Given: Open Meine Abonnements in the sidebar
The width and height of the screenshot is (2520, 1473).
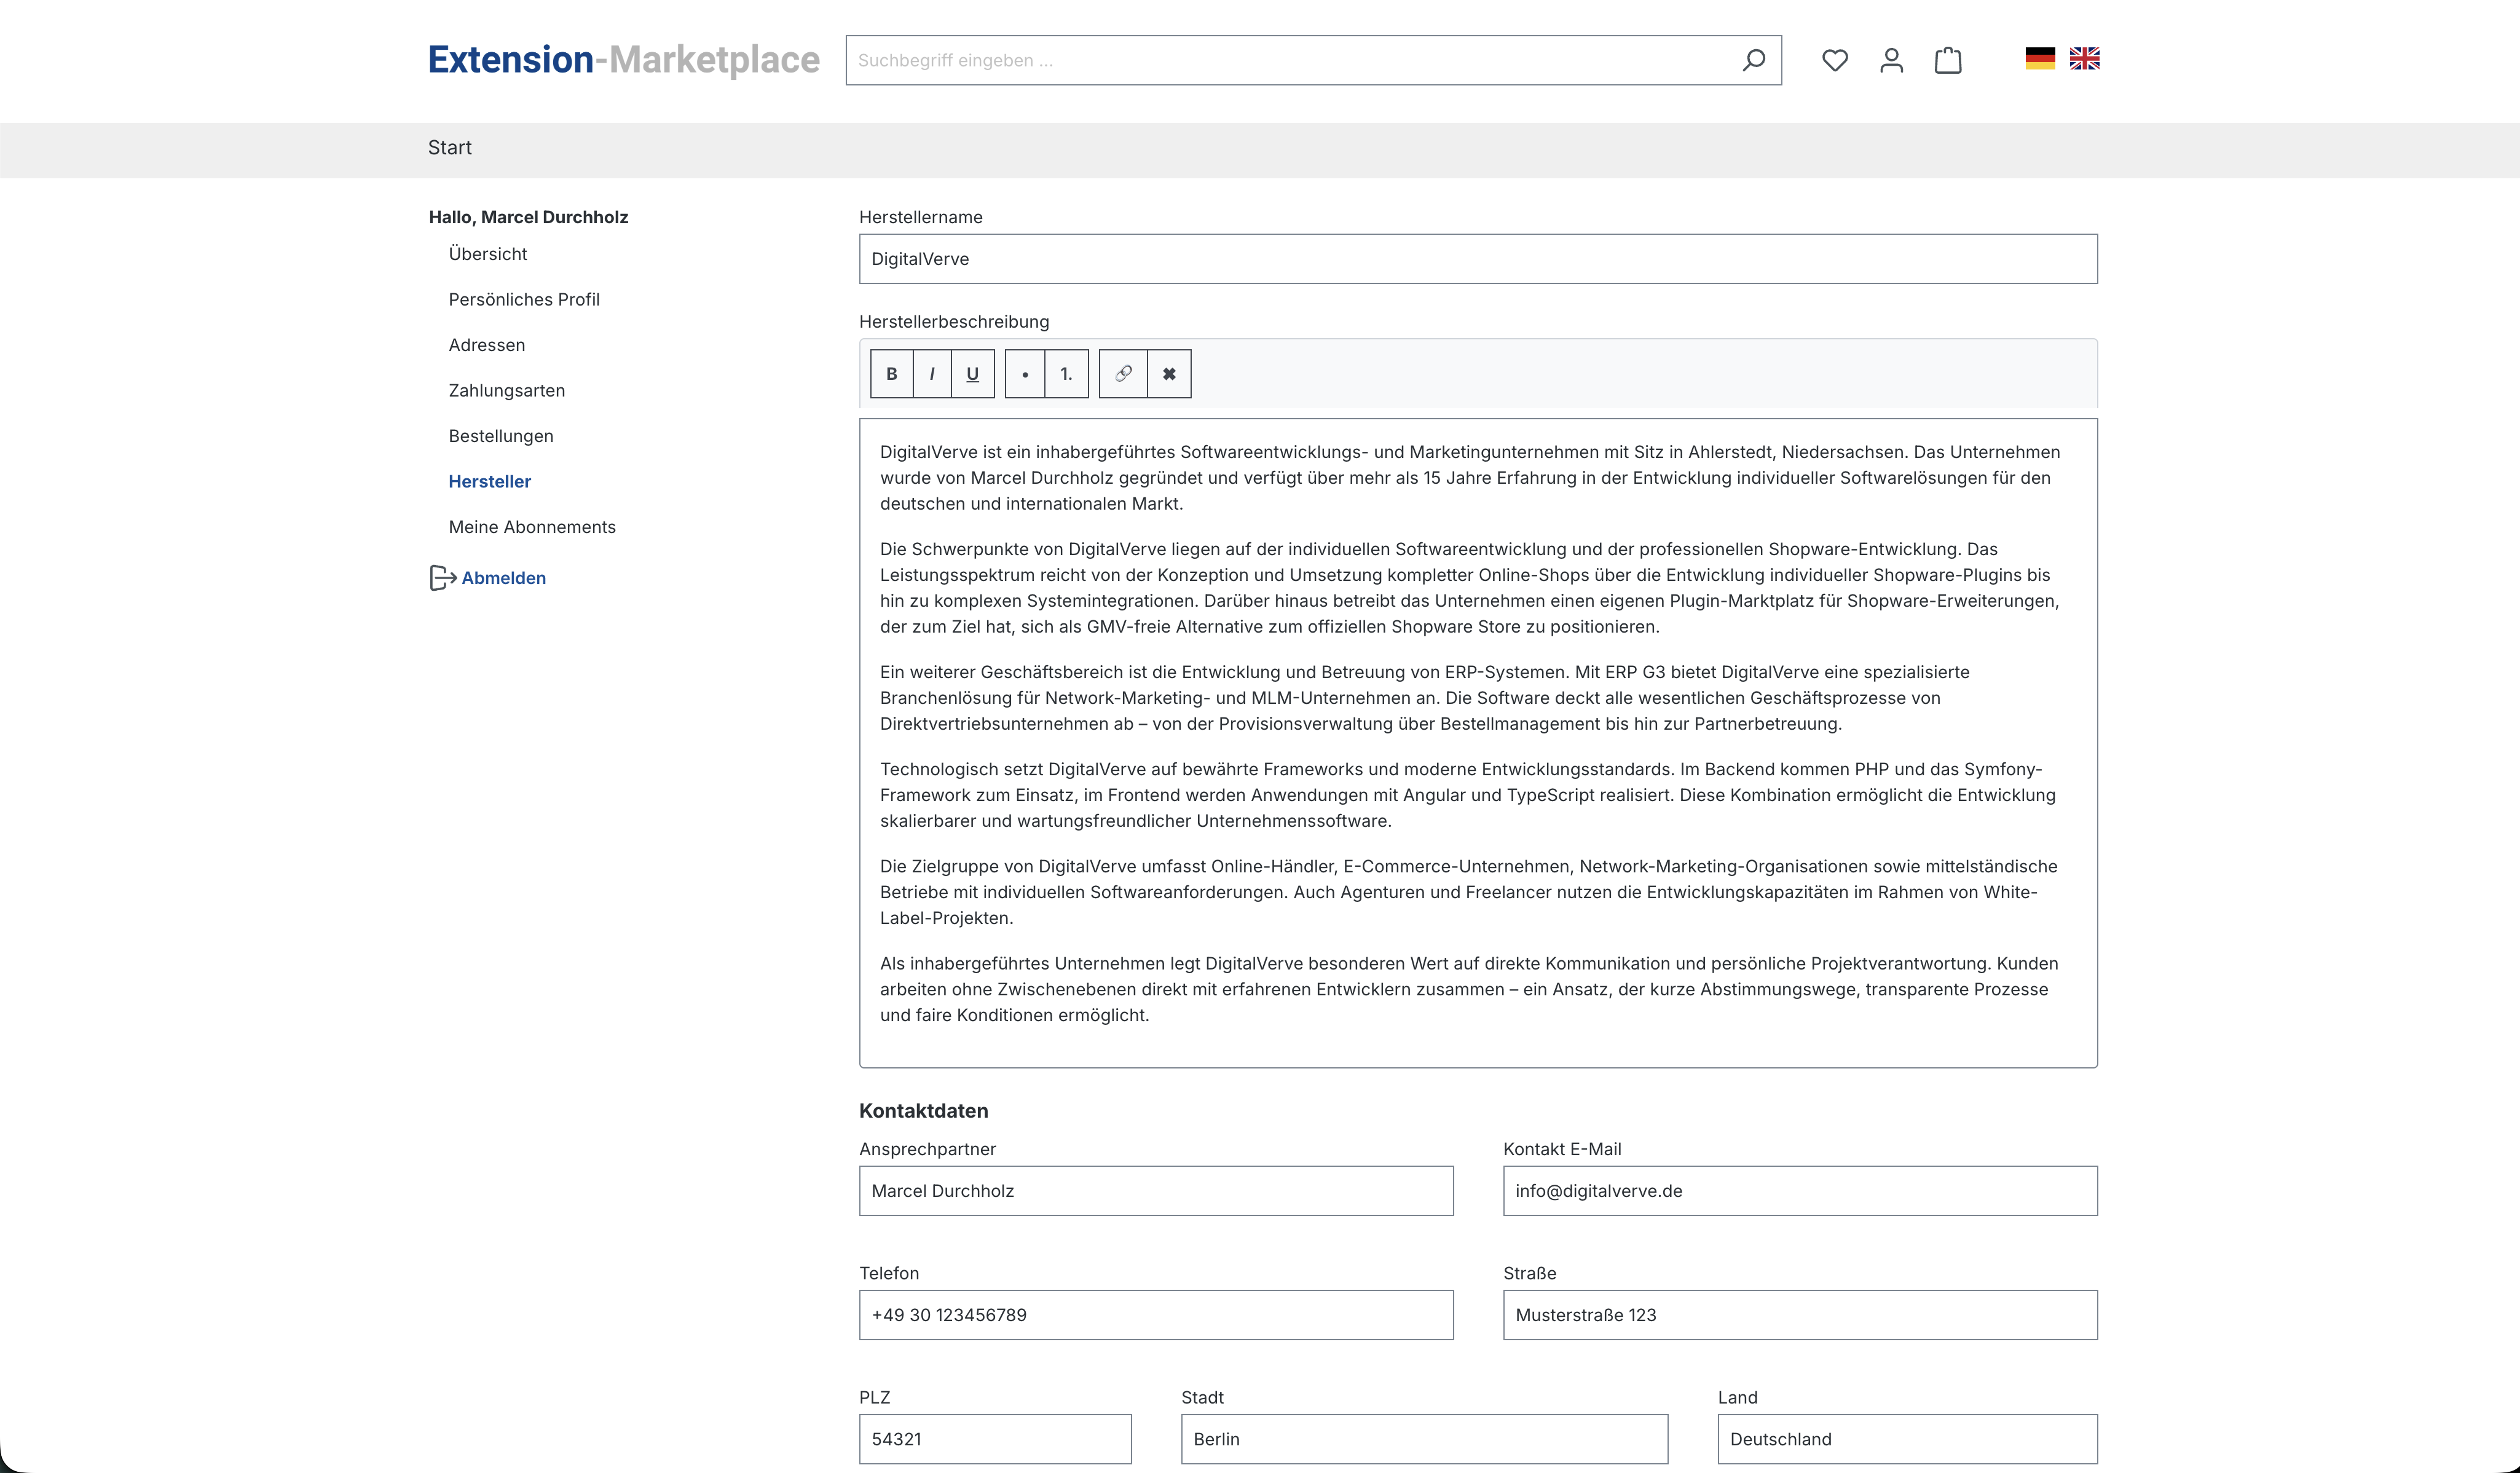Looking at the screenshot, I should coord(532,527).
